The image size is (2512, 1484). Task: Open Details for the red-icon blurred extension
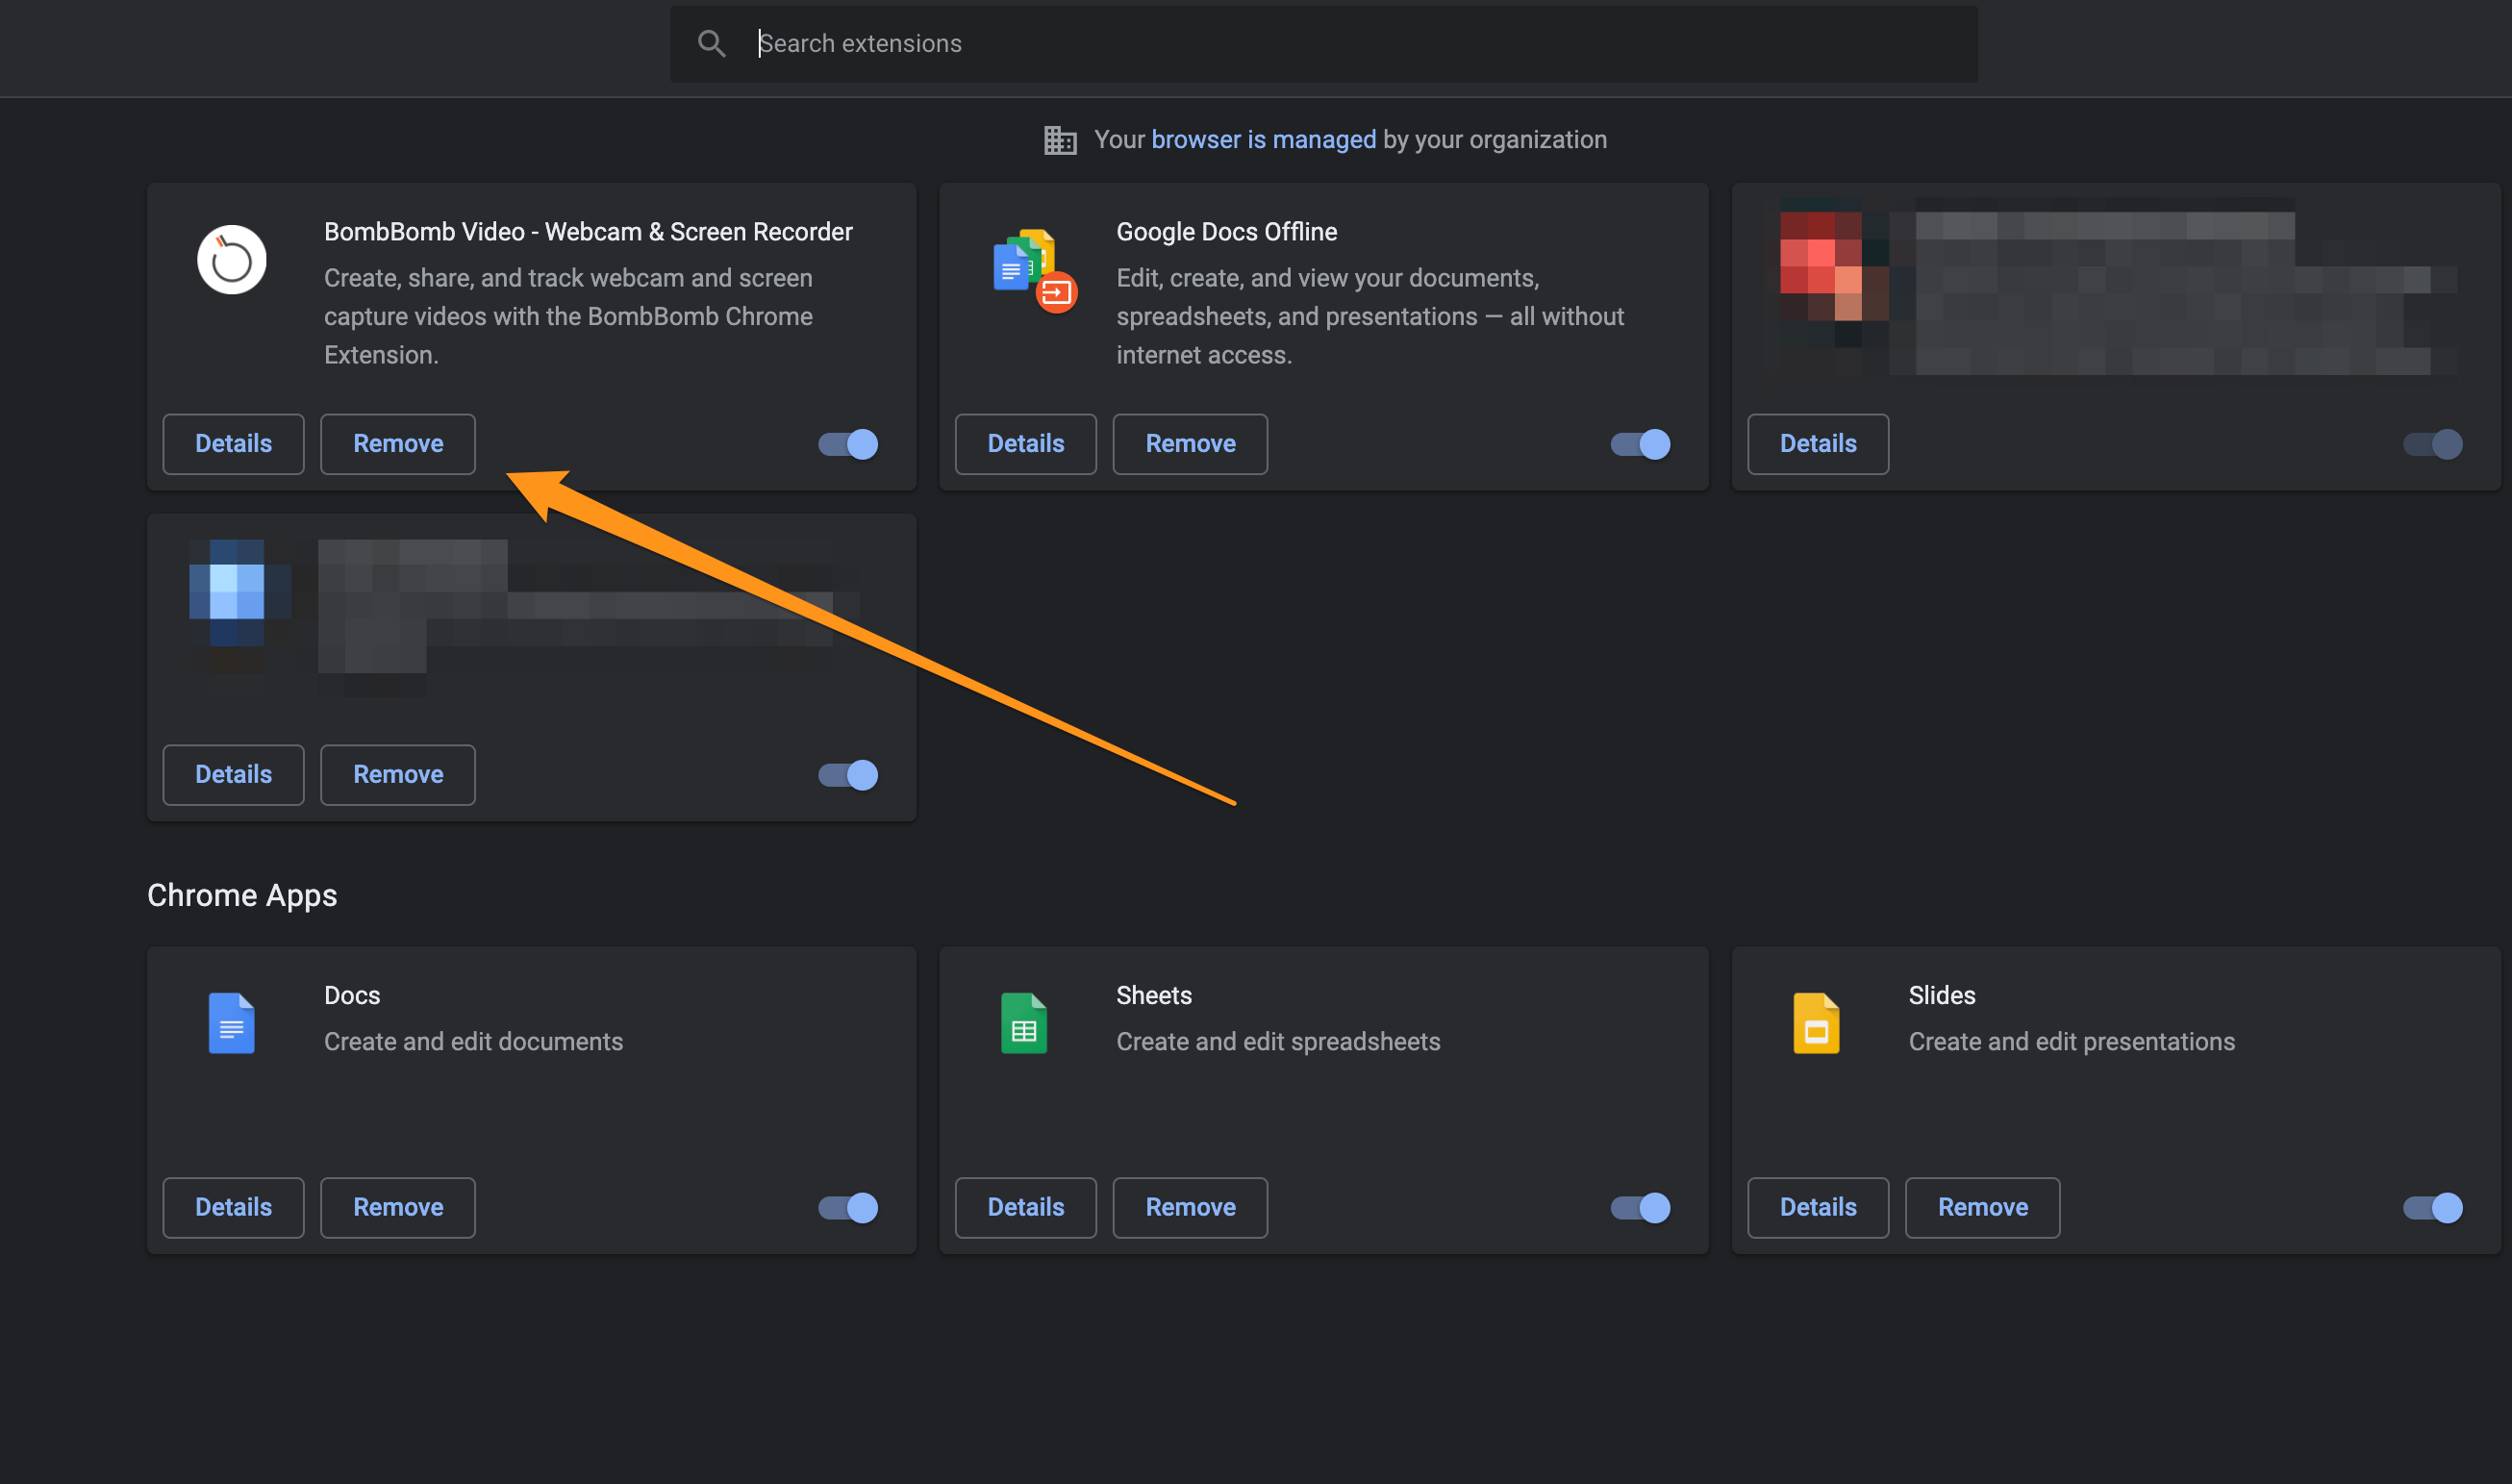point(1818,444)
